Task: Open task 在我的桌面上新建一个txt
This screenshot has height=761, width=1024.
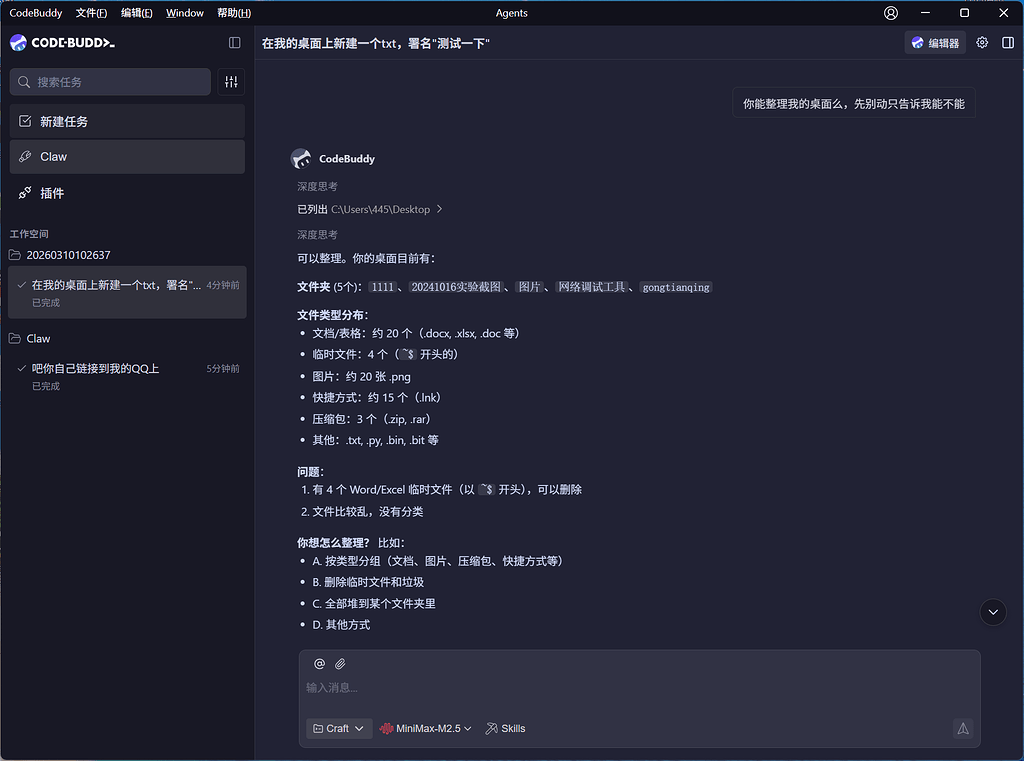Action: pyautogui.click(x=127, y=292)
